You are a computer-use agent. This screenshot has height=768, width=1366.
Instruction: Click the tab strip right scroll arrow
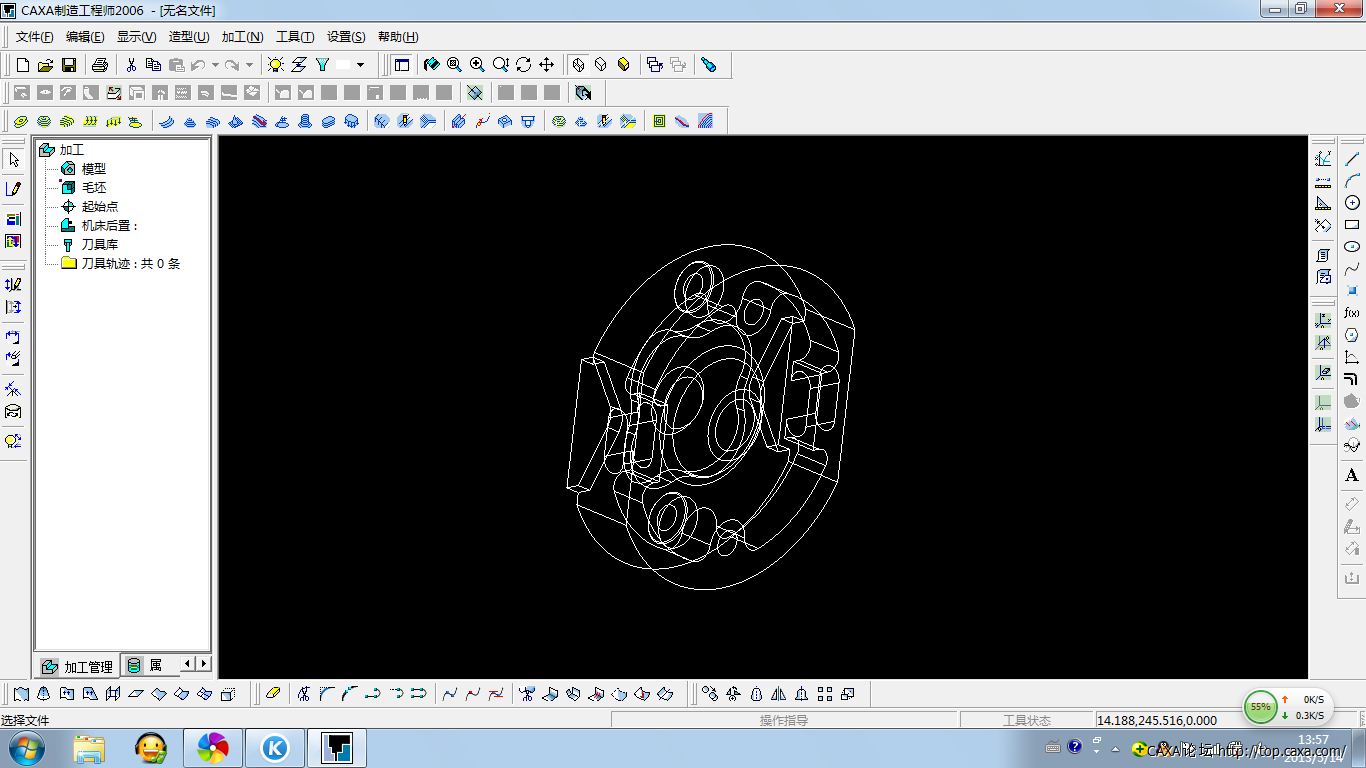pyautogui.click(x=204, y=664)
